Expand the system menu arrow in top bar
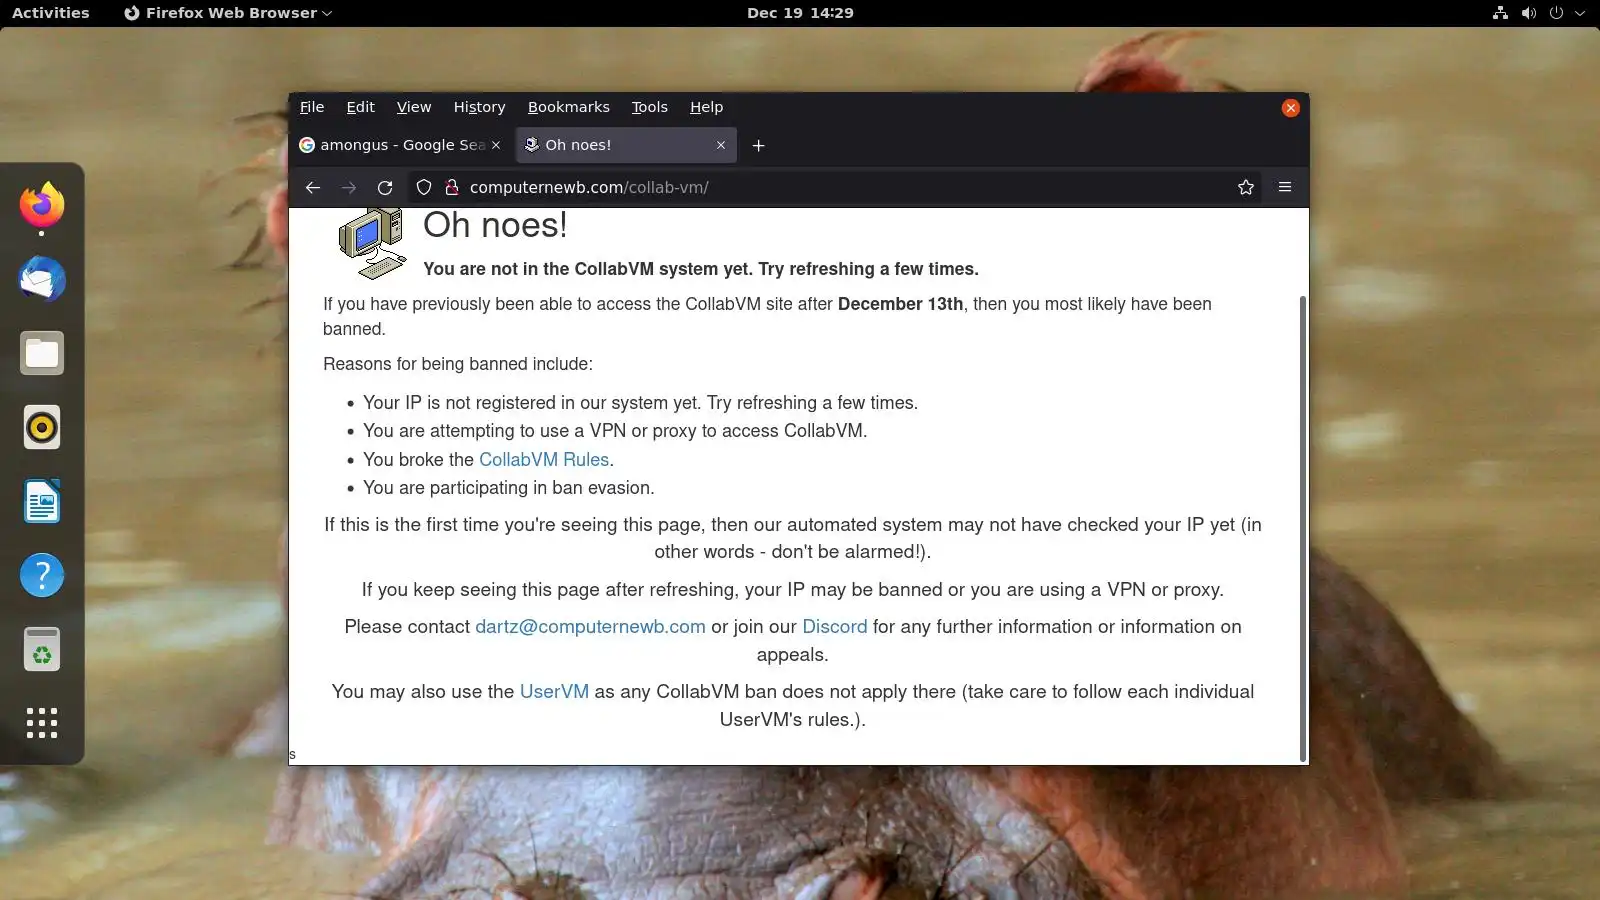1600x900 pixels. pyautogui.click(x=1580, y=13)
